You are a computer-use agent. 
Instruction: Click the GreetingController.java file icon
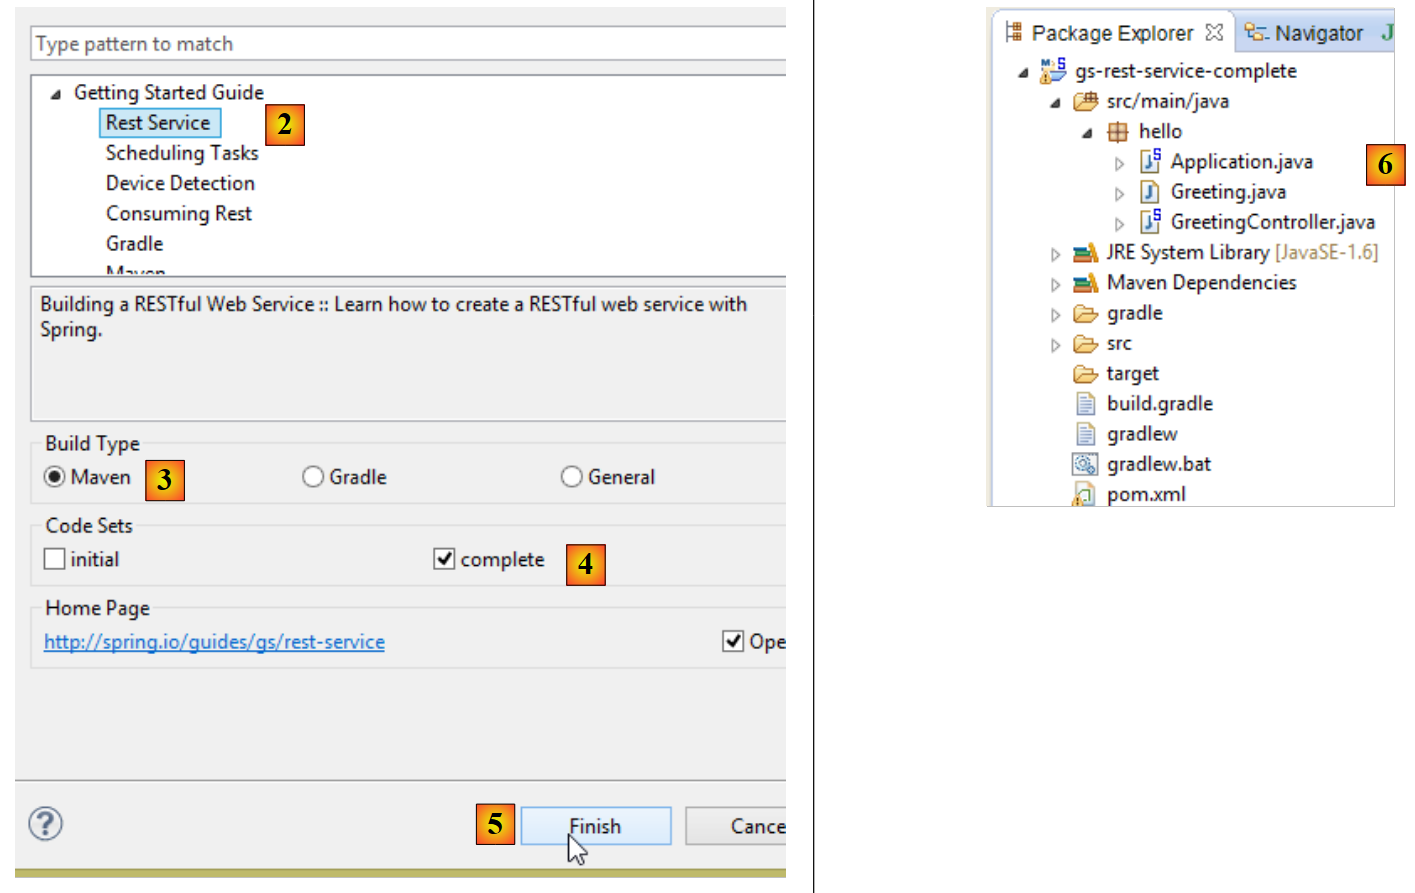1150,222
